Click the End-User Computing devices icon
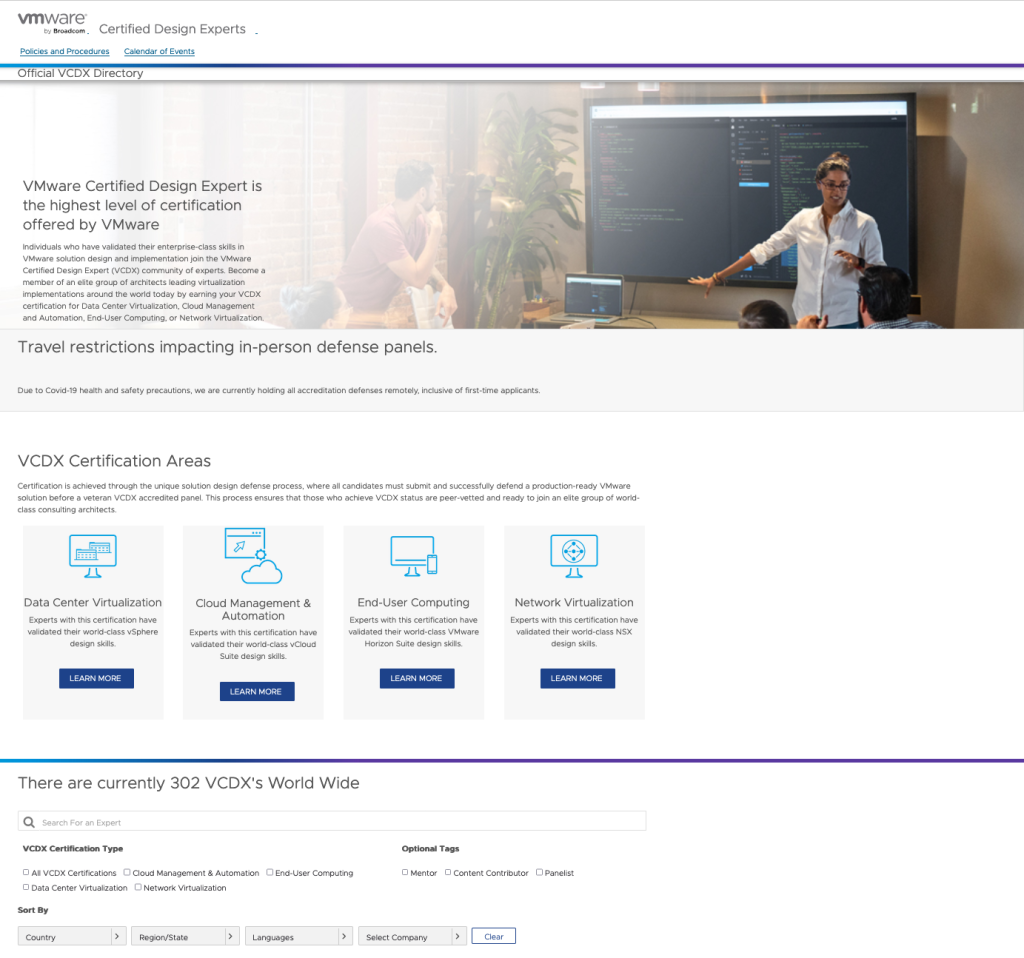 tap(413, 556)
